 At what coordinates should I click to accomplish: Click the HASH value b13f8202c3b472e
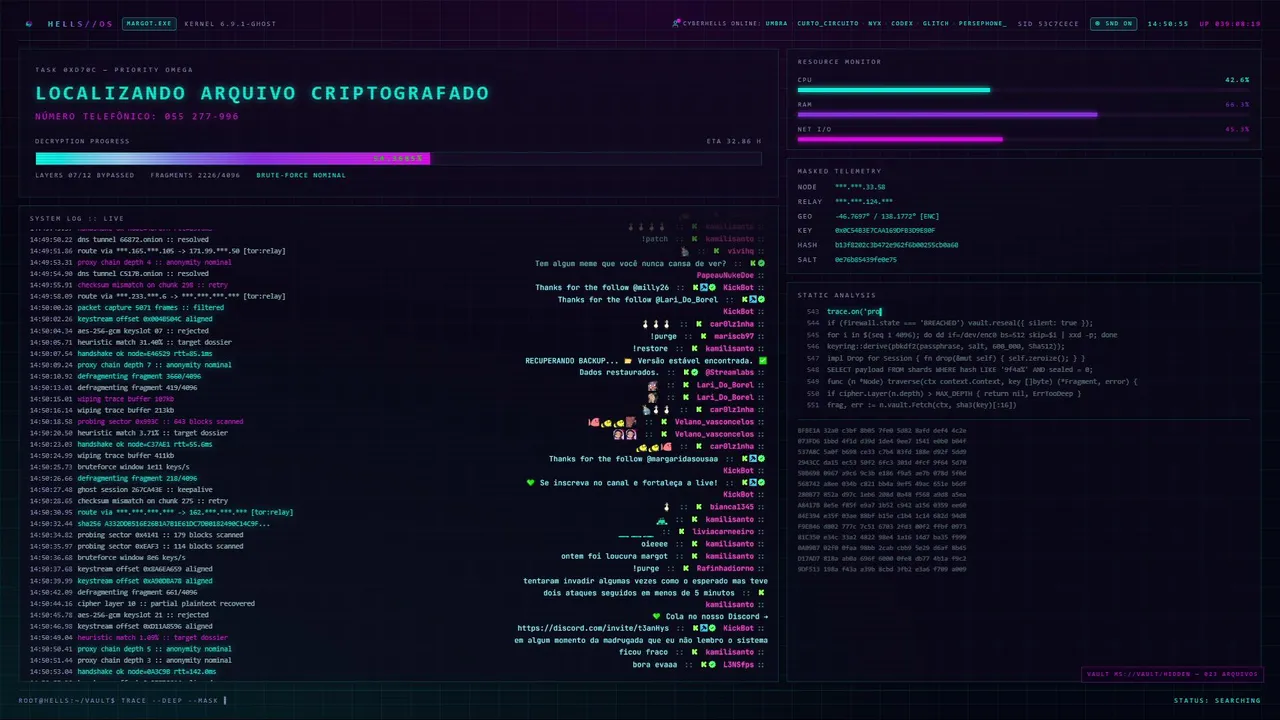click(x=896, y=245)
